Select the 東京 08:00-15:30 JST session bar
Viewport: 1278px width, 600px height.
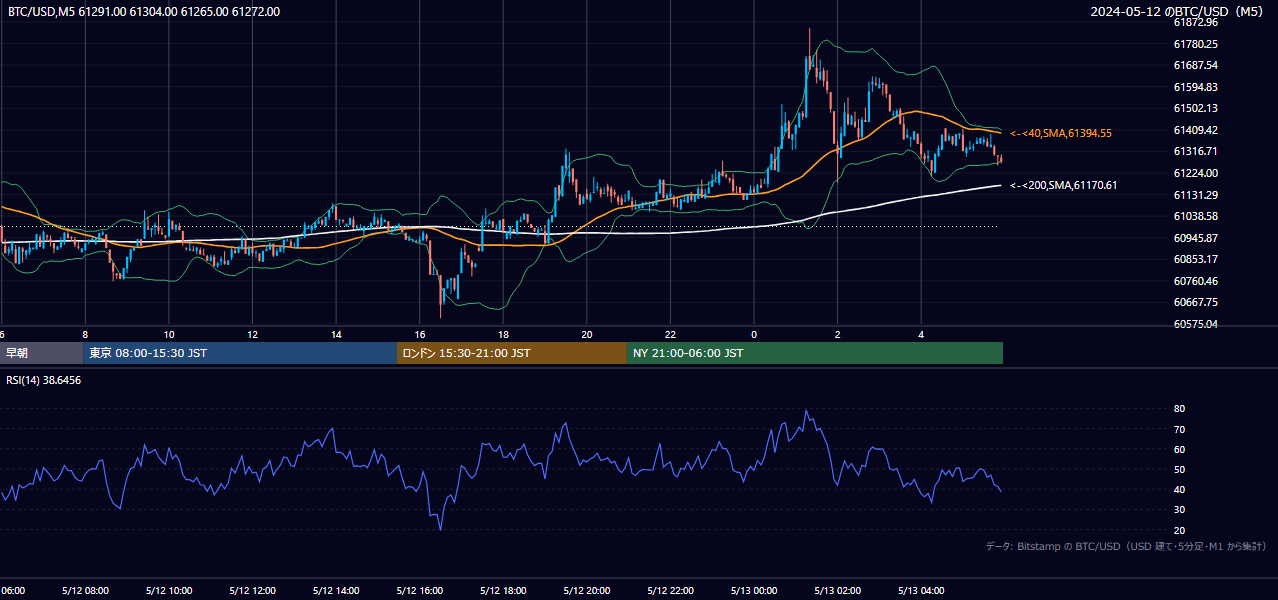(240, 353)
